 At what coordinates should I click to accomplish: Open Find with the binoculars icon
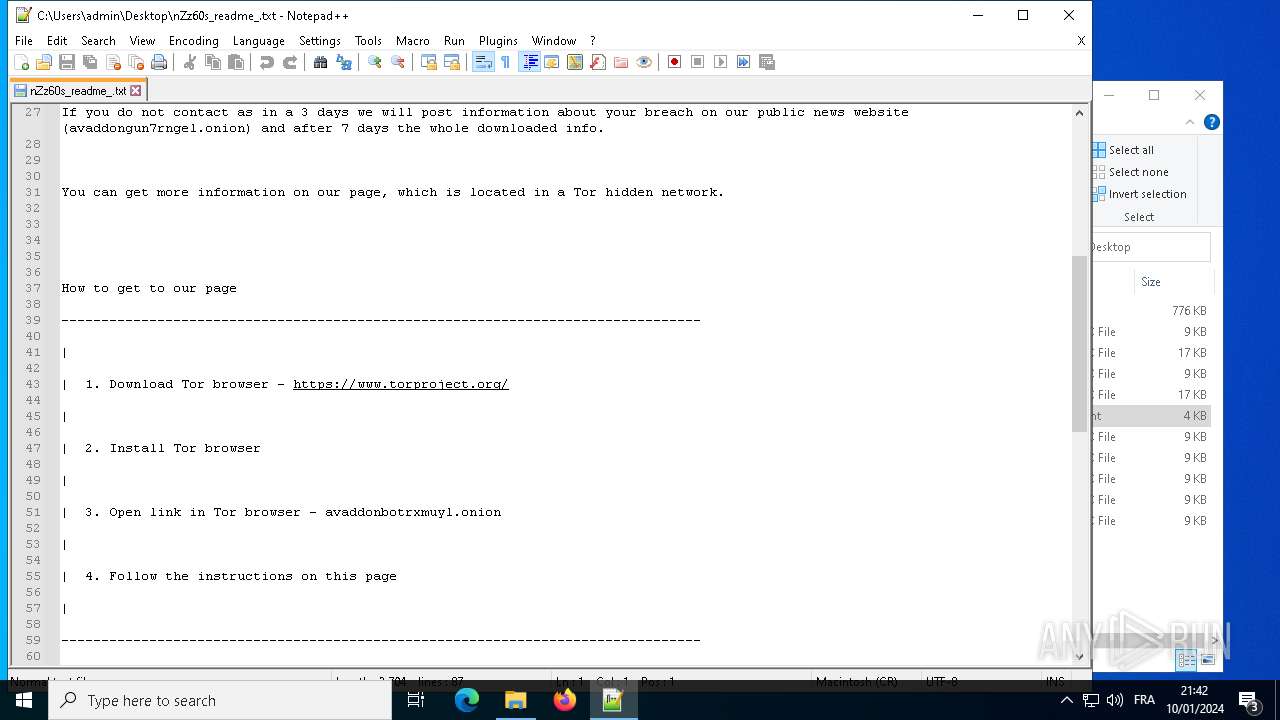click(321, 62)
